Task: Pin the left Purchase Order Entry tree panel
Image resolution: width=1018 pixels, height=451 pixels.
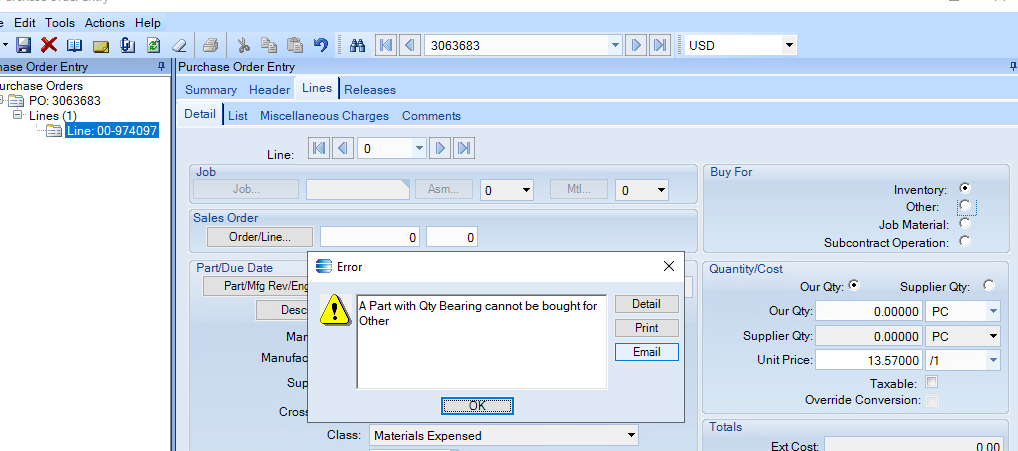Action: tap(161, 67)
